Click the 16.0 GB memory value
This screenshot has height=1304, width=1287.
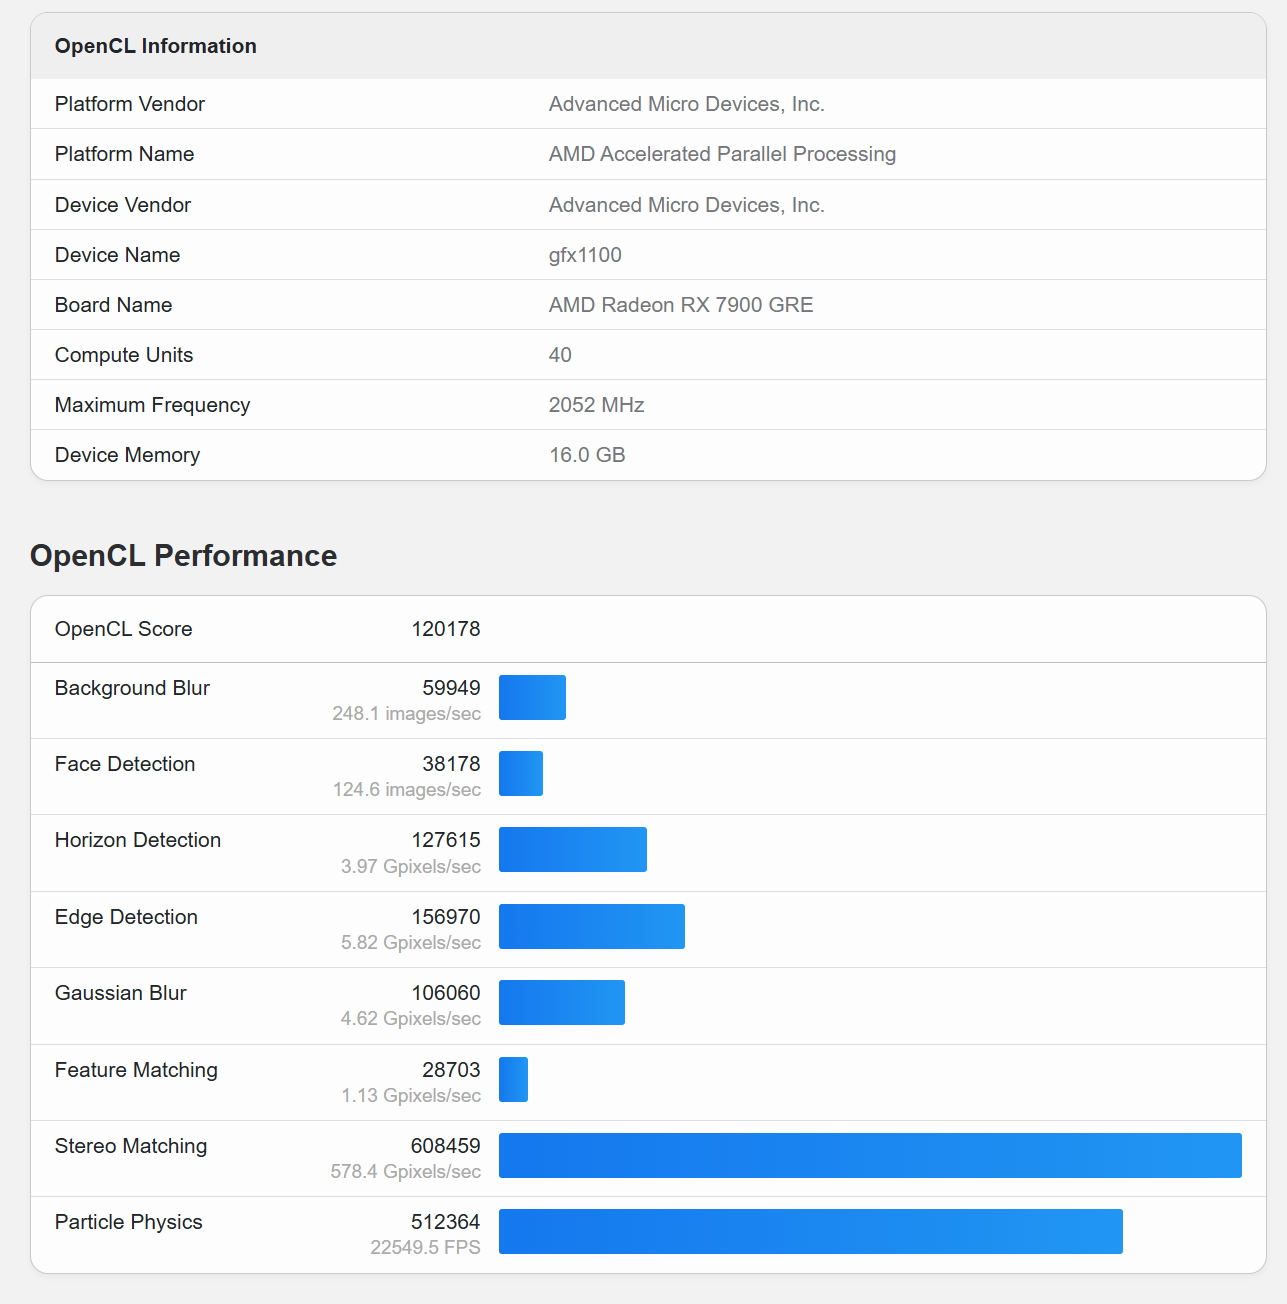pos(587,455)
